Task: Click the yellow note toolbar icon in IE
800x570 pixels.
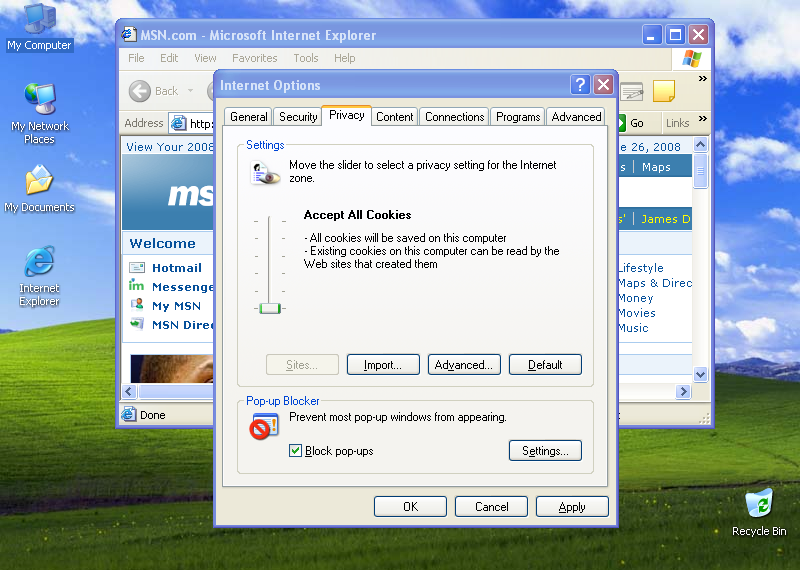Action: [x=663, y=91]
